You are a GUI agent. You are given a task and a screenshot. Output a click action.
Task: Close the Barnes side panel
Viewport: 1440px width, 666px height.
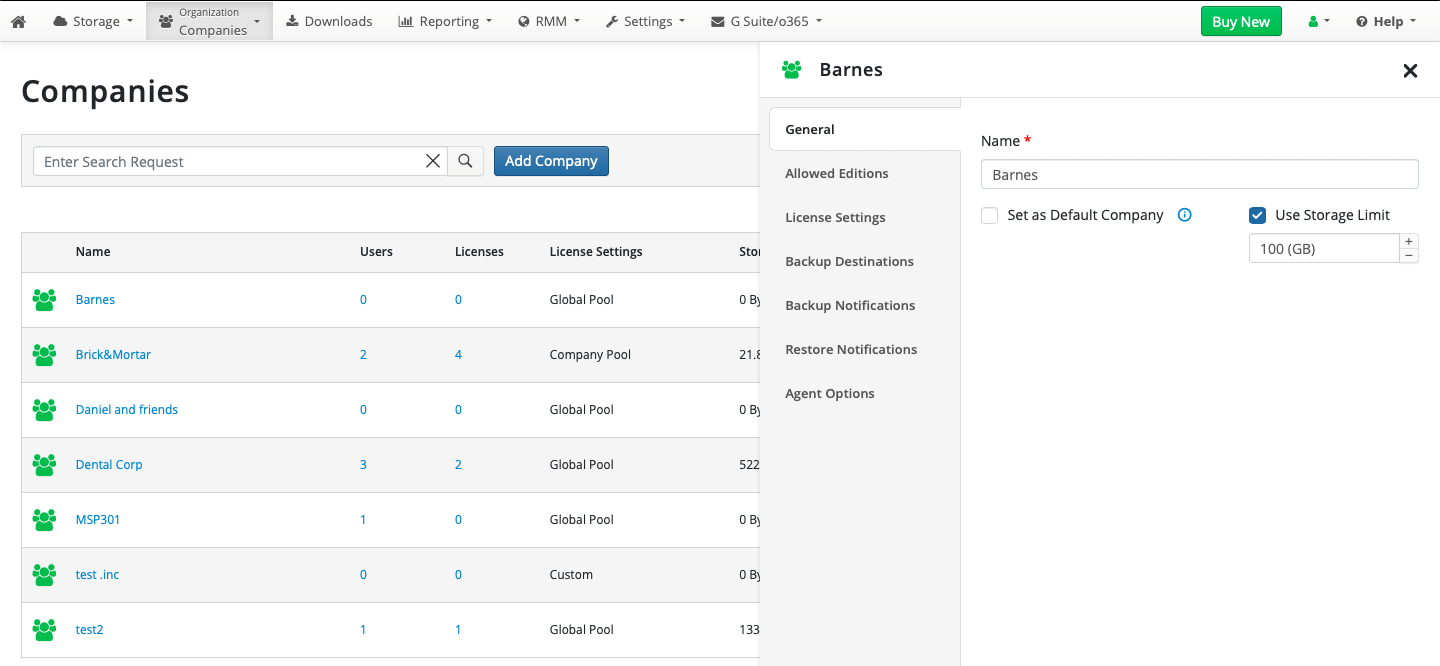point(1410,70)
